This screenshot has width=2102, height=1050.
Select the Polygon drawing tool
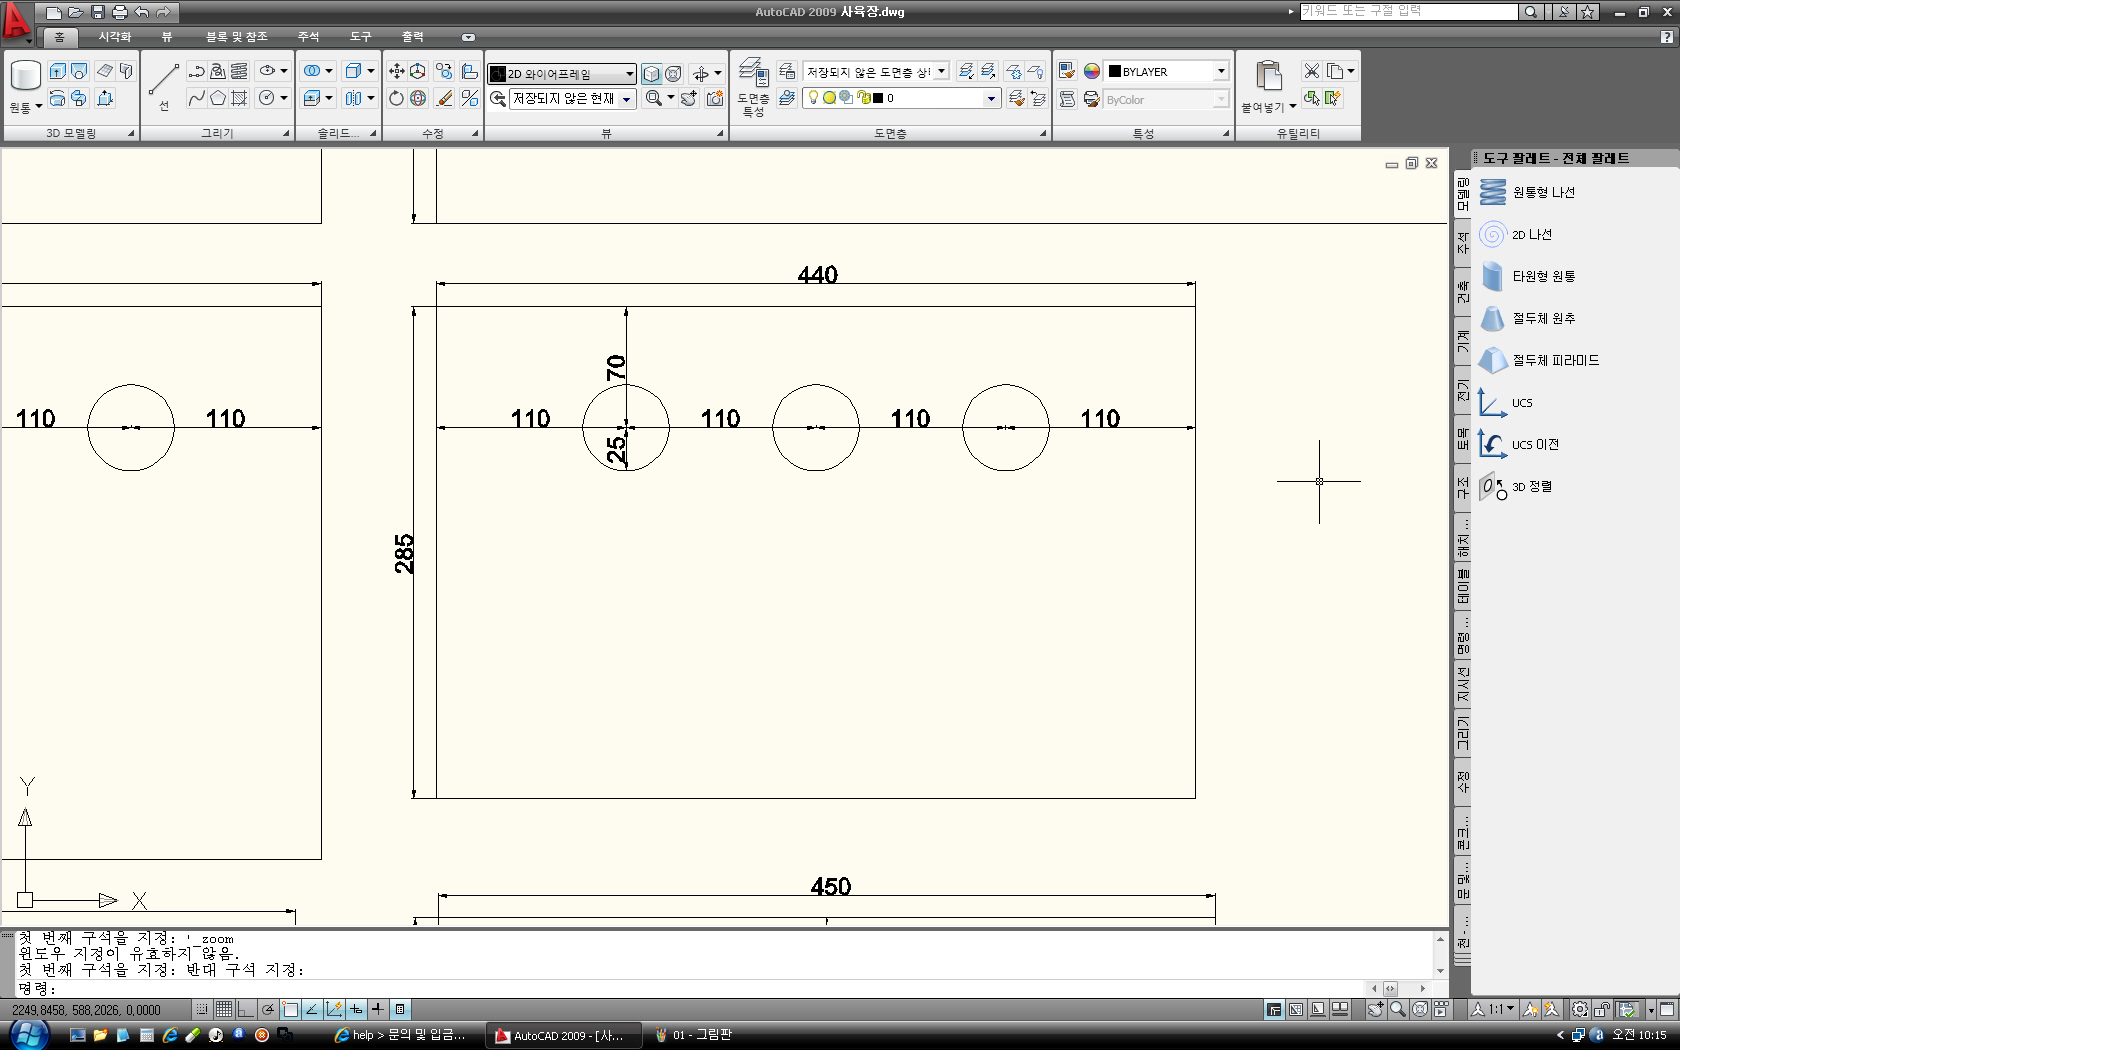tap(218, 98)
